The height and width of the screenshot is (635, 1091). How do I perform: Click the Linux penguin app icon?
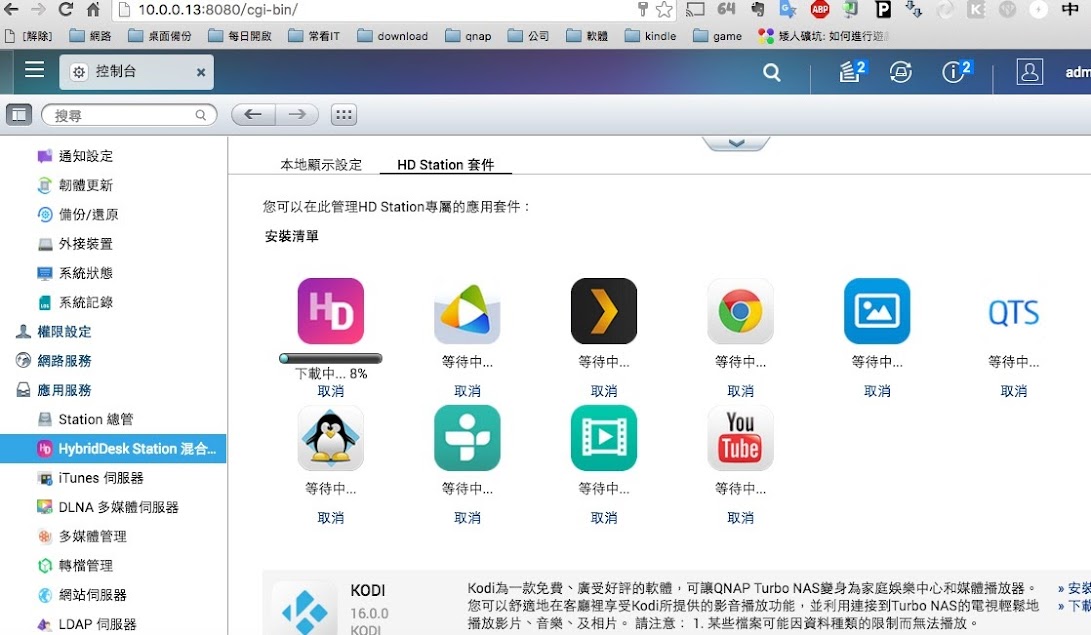coord(331,438)
